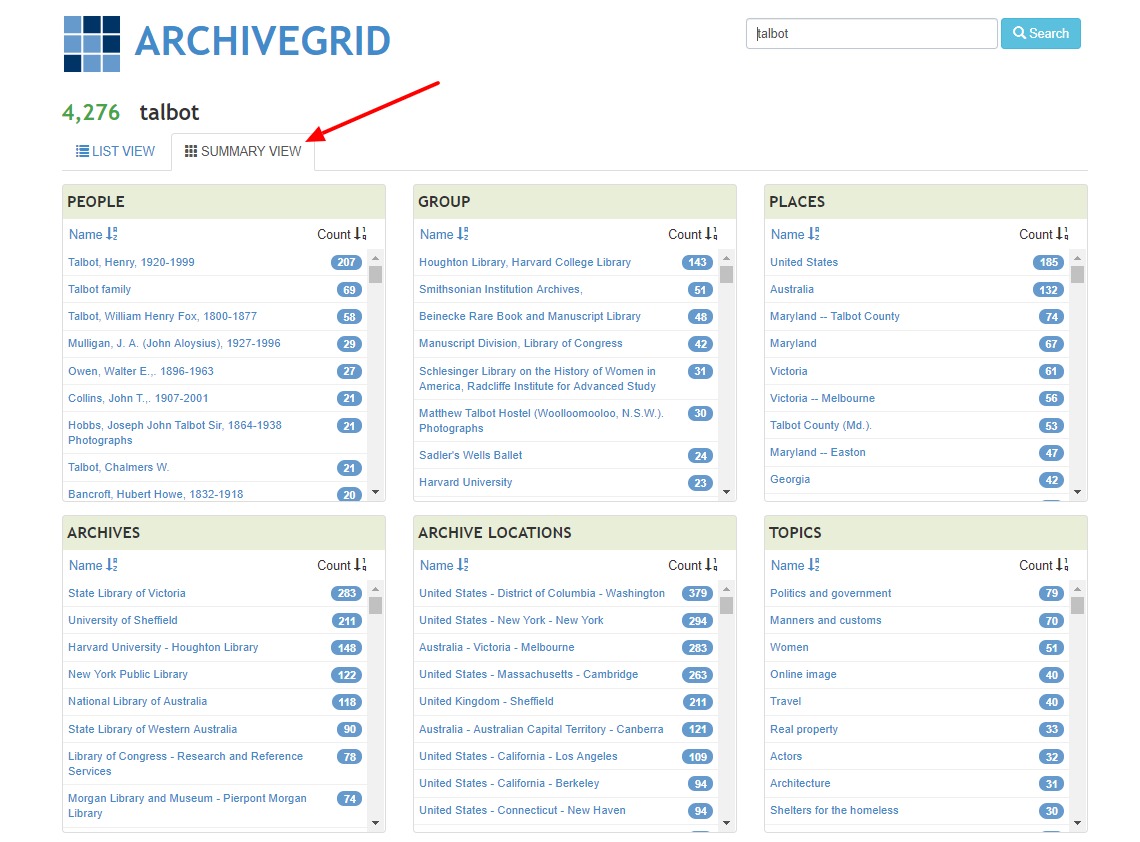Open Real property topic
This screenshot has height=842, width=1140.
[x=804, y=729]
